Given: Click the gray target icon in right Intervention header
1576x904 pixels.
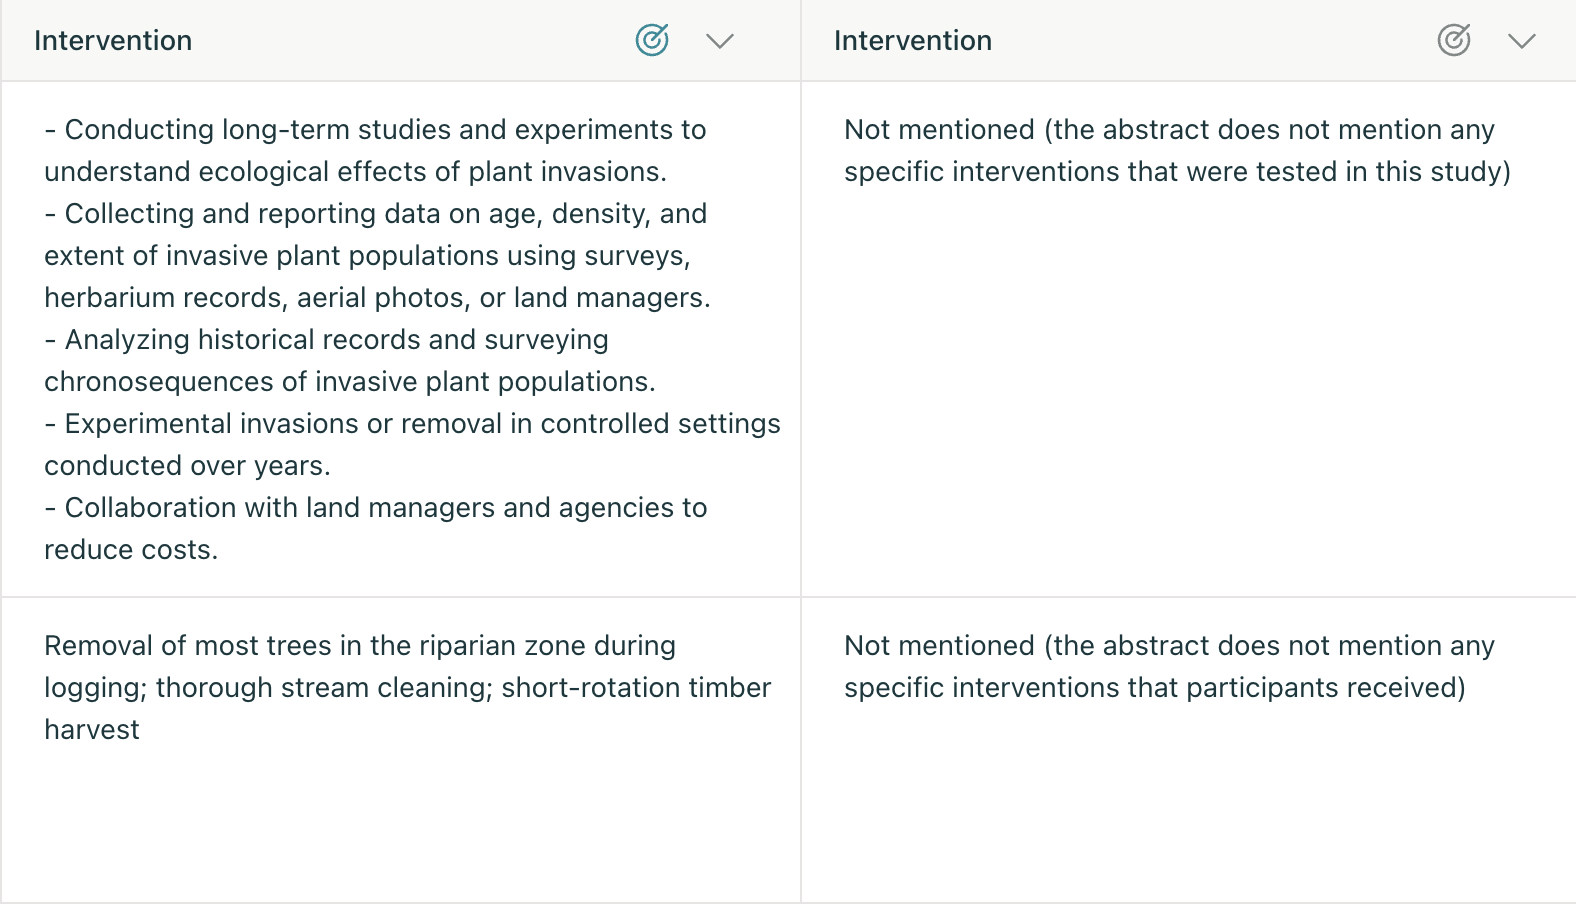Looking at the screenshot, I should (x=1454, y=40).
